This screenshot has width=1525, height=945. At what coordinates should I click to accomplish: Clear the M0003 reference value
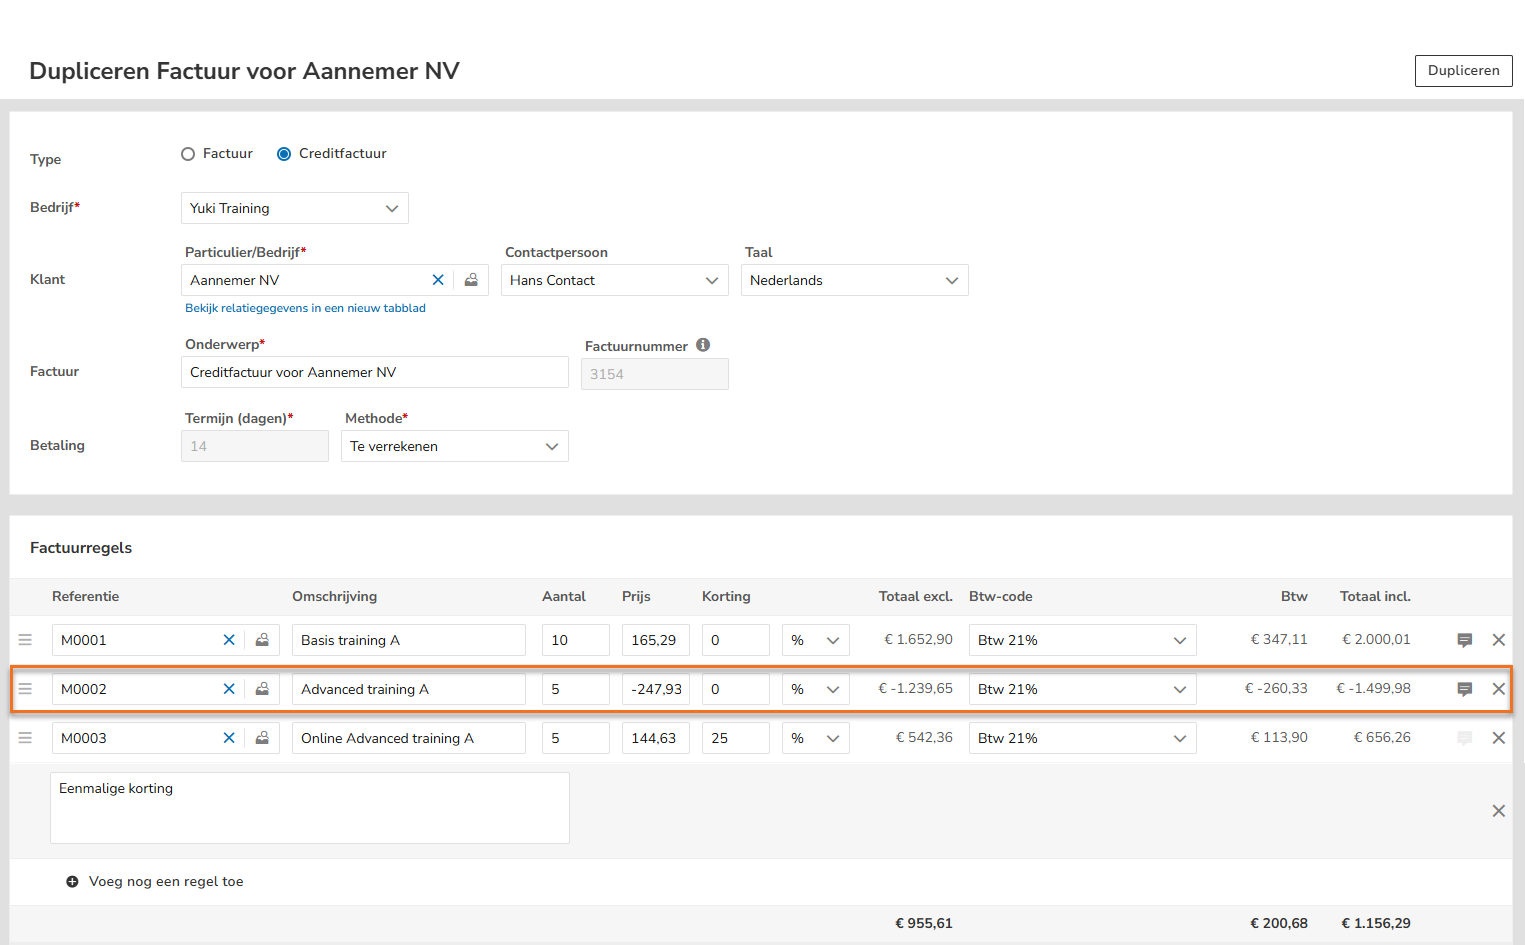(x=229, y=738)
